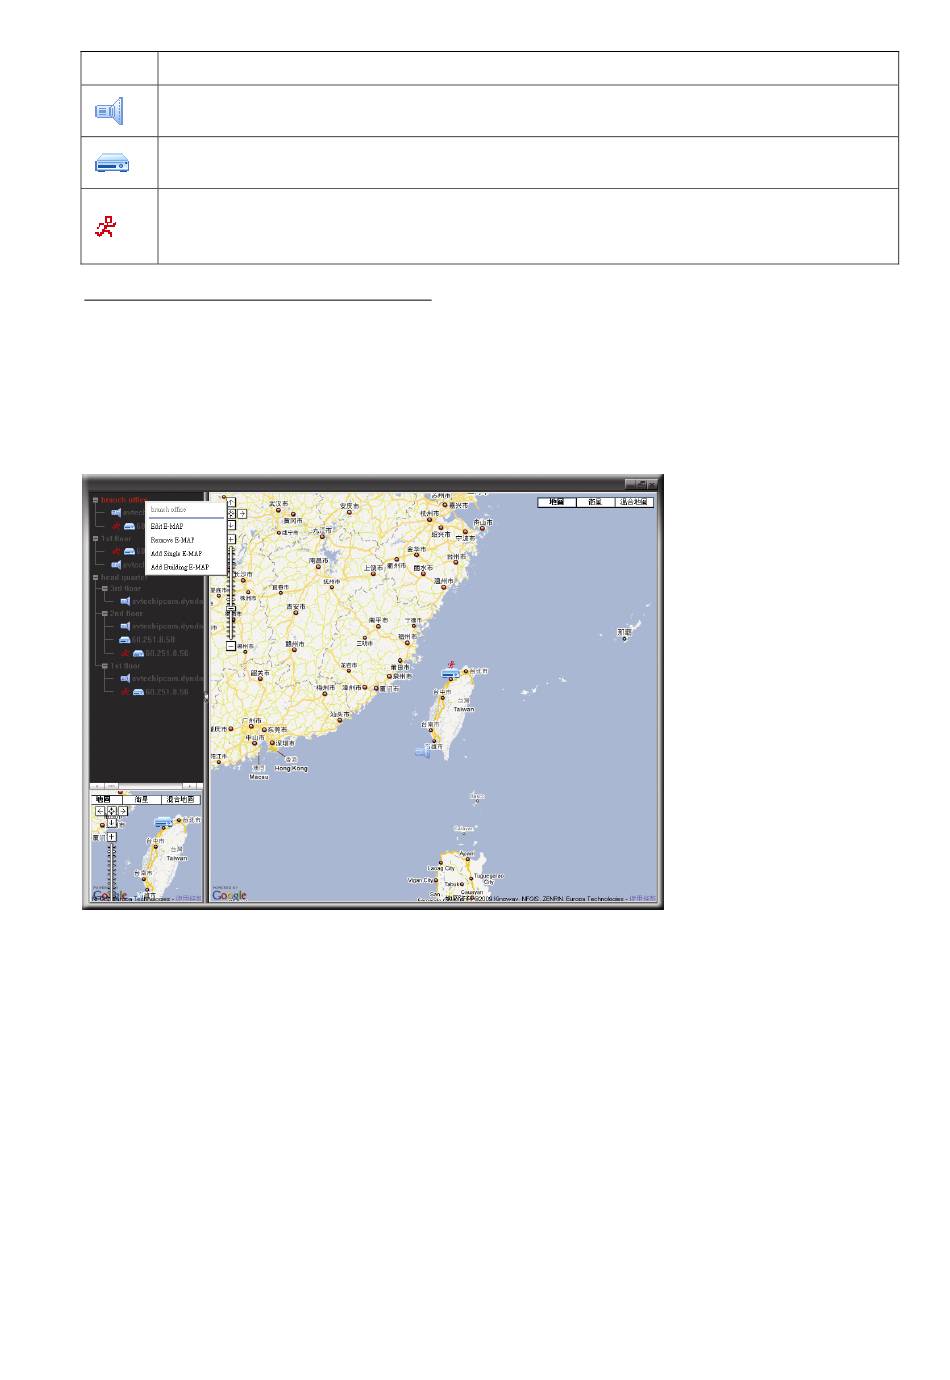The image size is (950, 1380).
Task: Open the 使用條款 link on the main map
Action: 642,899
